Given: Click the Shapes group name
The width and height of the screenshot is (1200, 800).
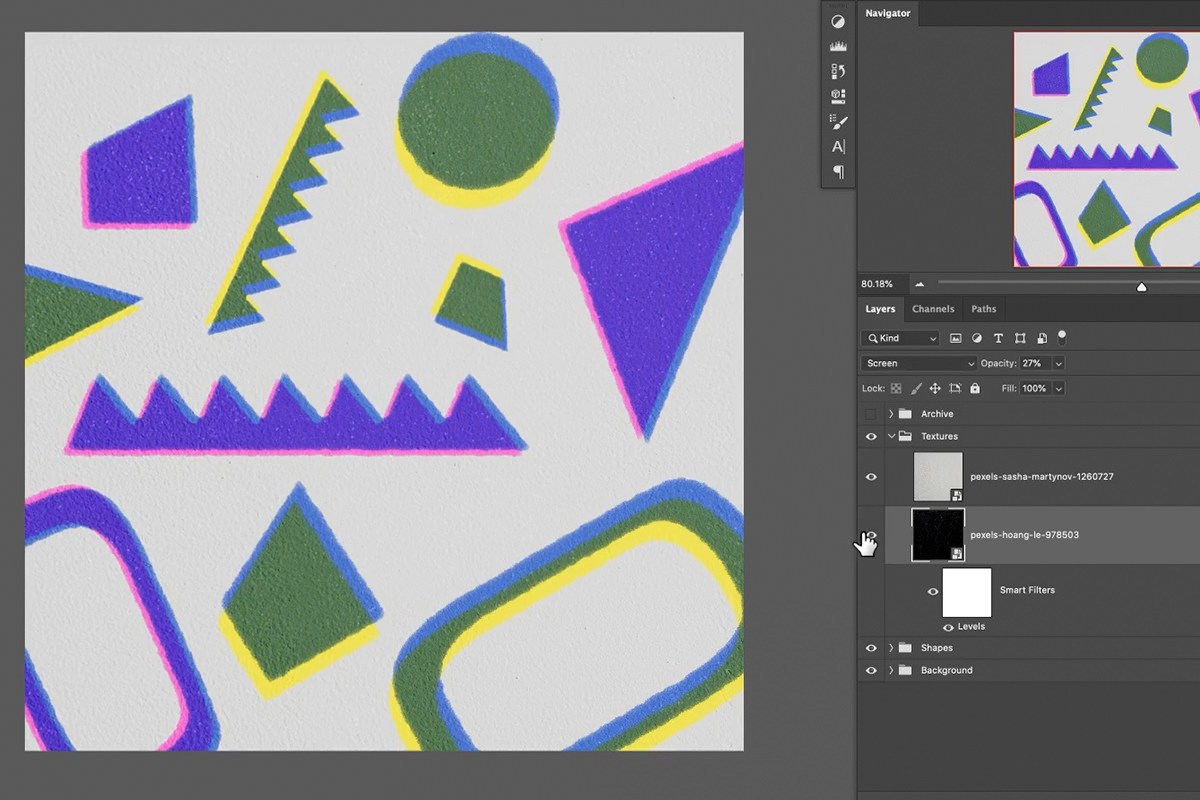Looking at the screenshot, I should (937, 648).
